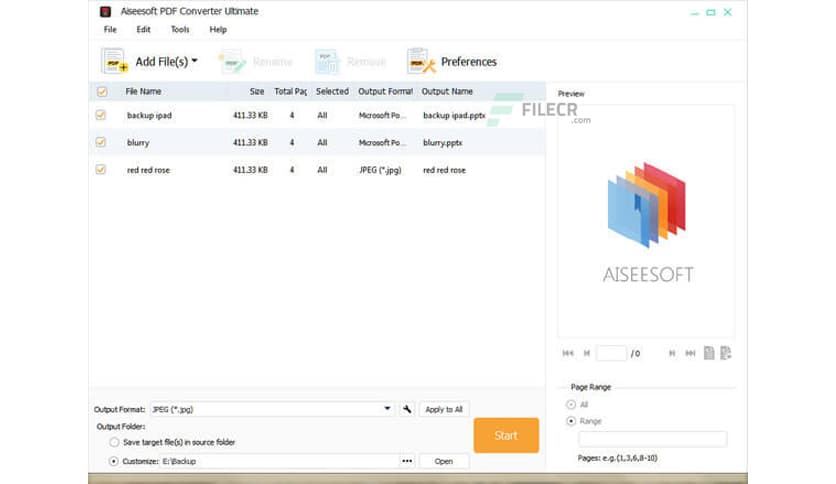836x484 pixels.
Task: Click the Open folder button
Action: (444, 461)
